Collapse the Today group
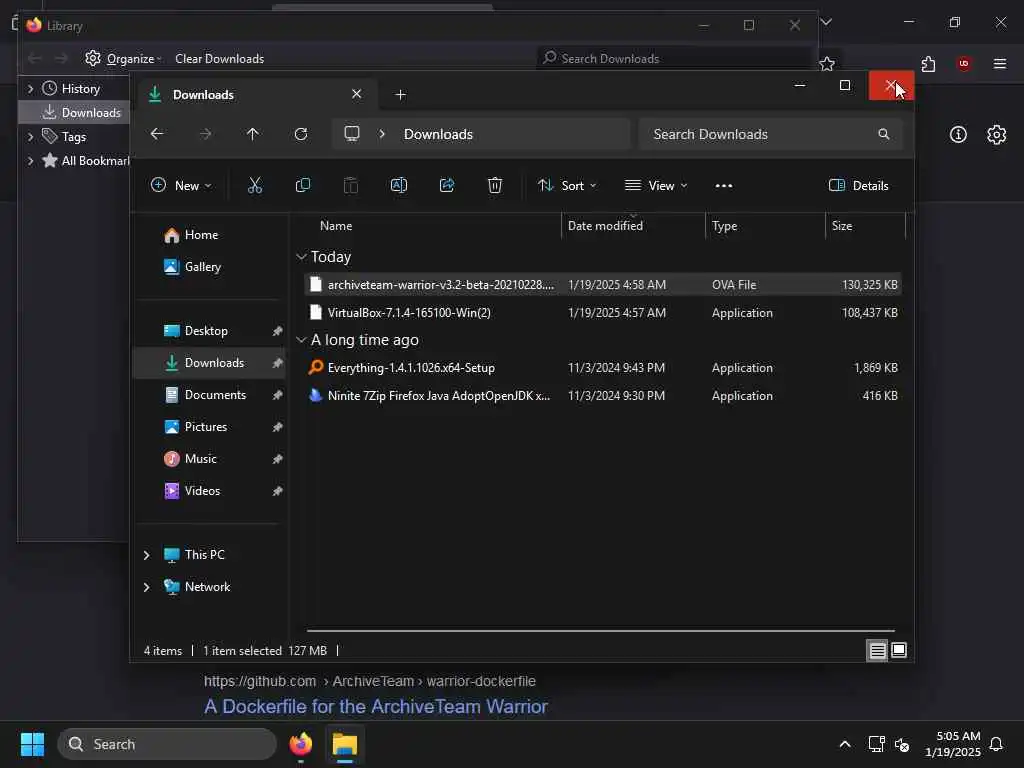 pos(301,257)
